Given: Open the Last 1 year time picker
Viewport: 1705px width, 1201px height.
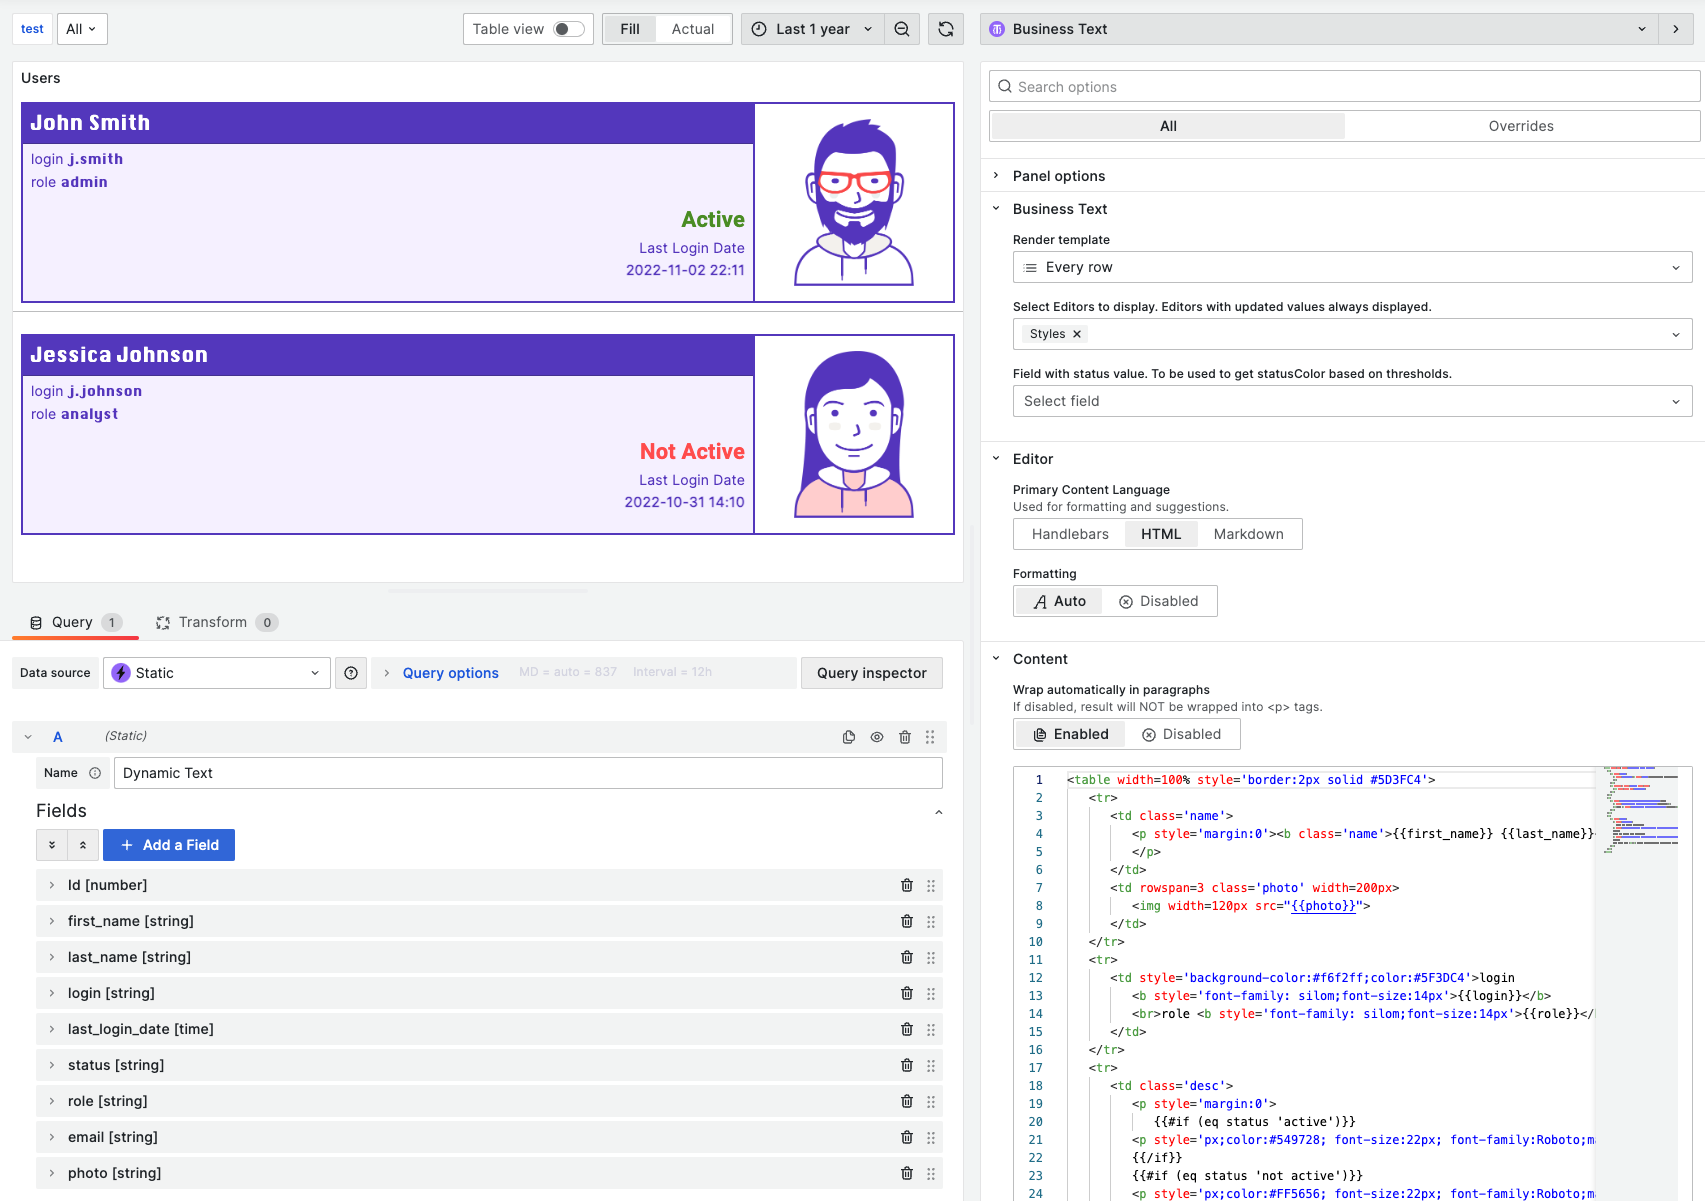Looking at the screenshot, I should point(813,29).
